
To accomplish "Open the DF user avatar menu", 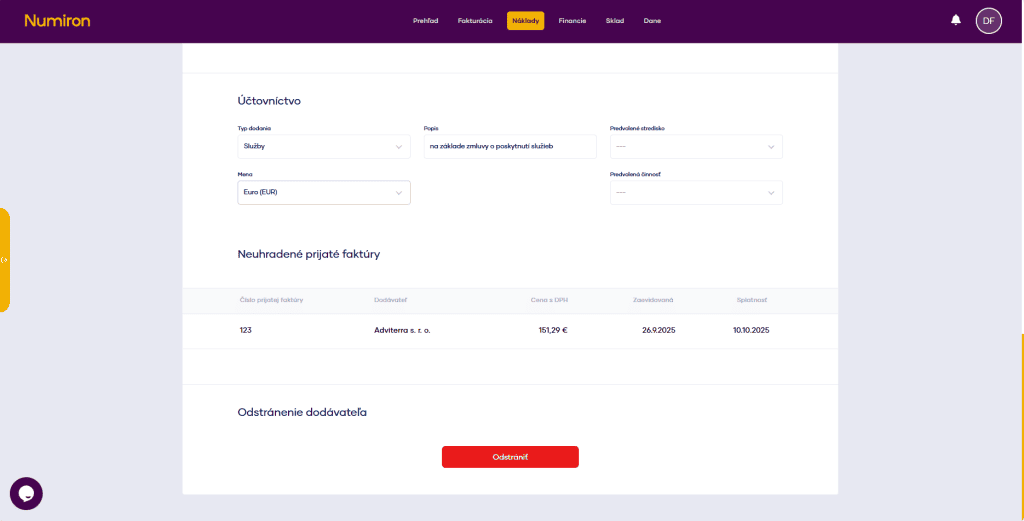I will [988, 20].
